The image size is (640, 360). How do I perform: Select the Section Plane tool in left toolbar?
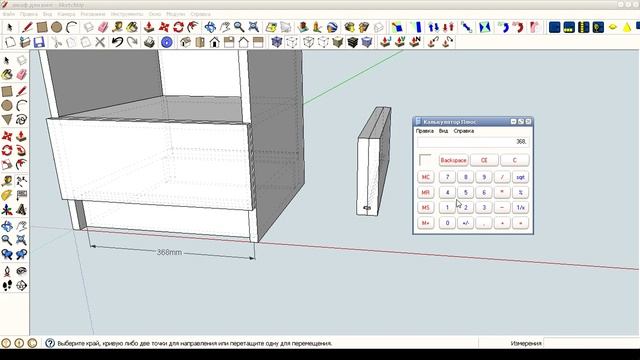[x=21, y=285]
